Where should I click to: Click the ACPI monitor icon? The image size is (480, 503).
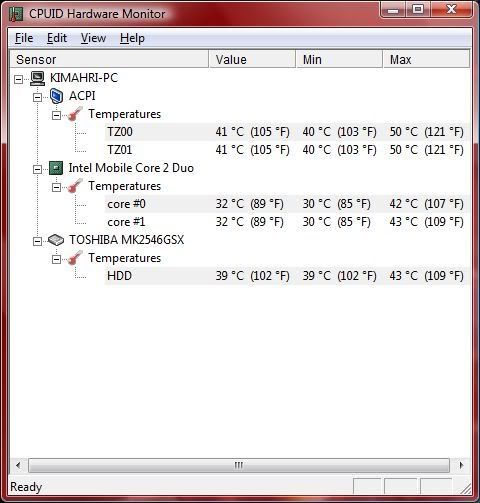(56, 96)
